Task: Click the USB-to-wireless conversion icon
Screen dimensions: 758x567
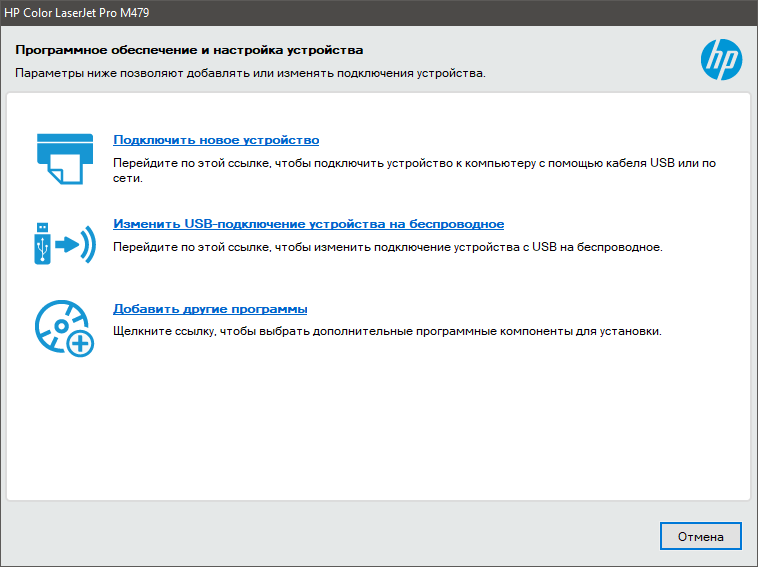Action: pos(65,244)
